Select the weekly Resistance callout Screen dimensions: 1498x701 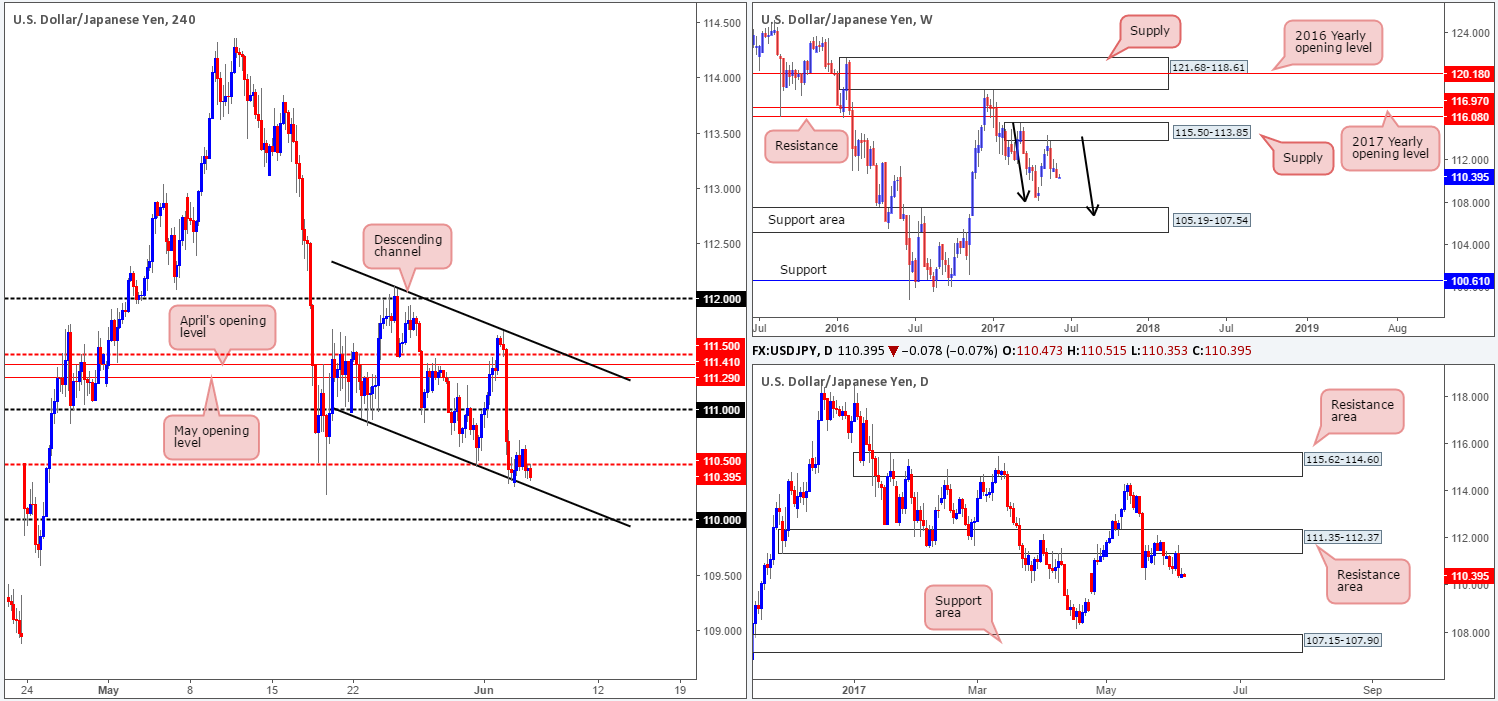pos(806,146)
